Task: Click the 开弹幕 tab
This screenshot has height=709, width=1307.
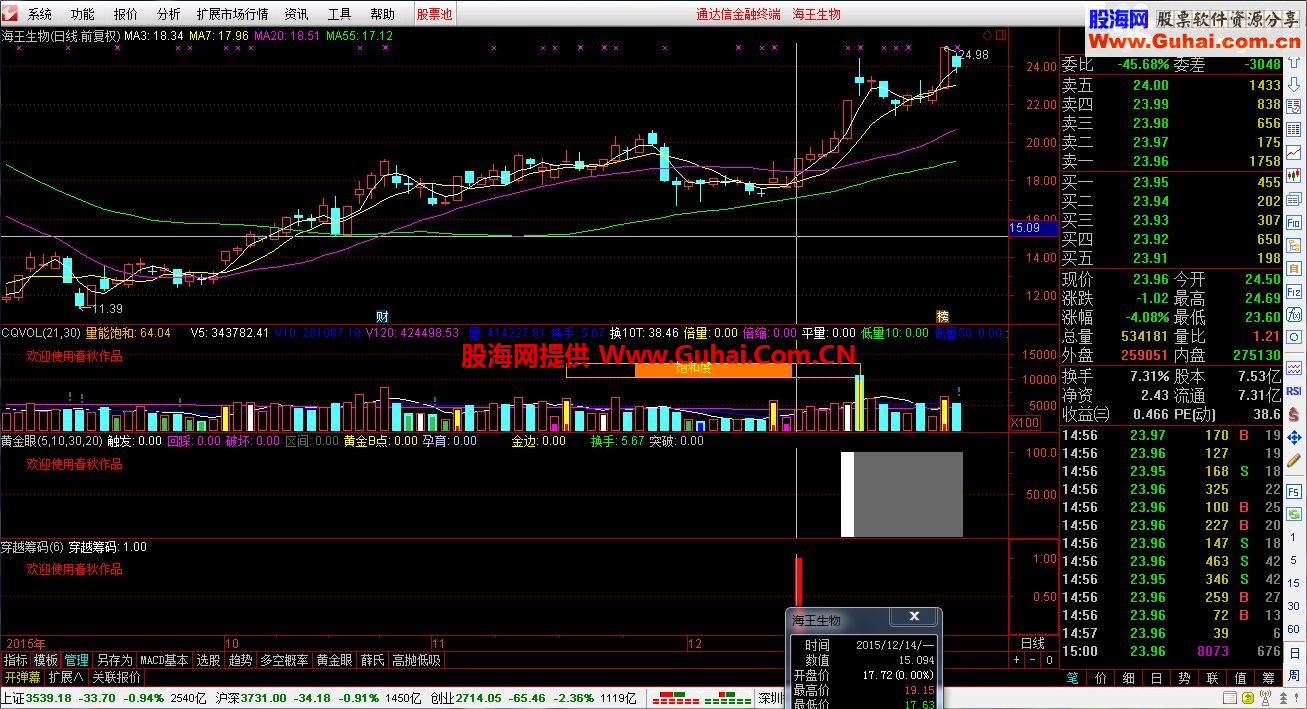Action: click(x=22, y=677)
